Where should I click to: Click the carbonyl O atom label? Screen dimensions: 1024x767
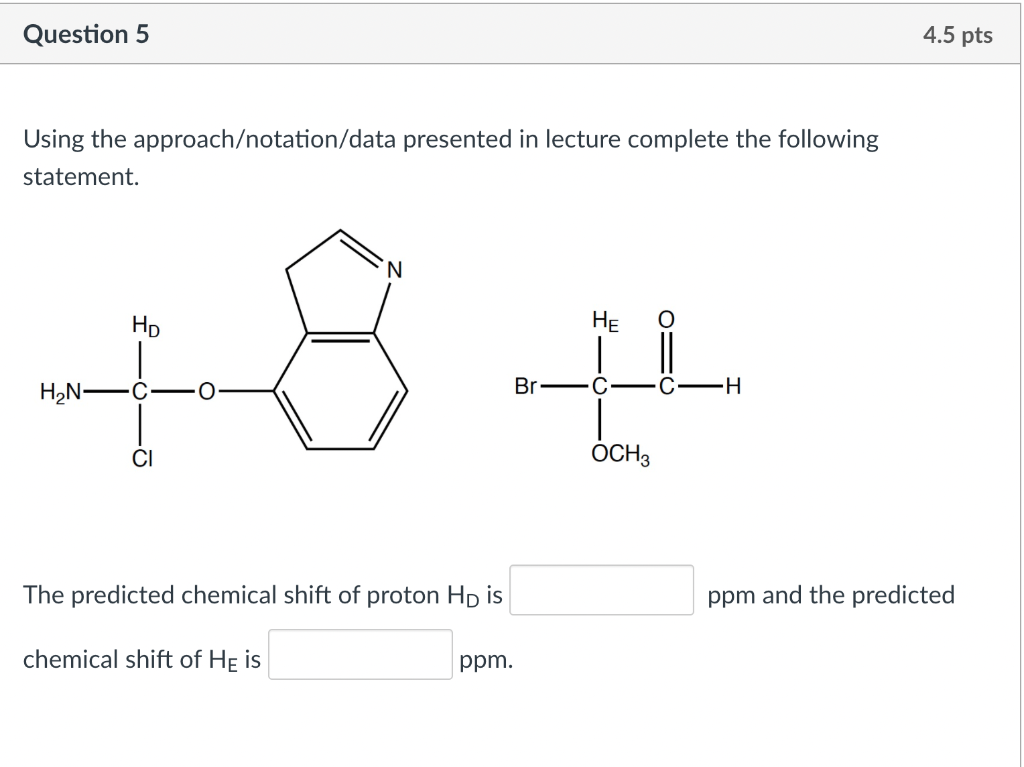(666, 320)
